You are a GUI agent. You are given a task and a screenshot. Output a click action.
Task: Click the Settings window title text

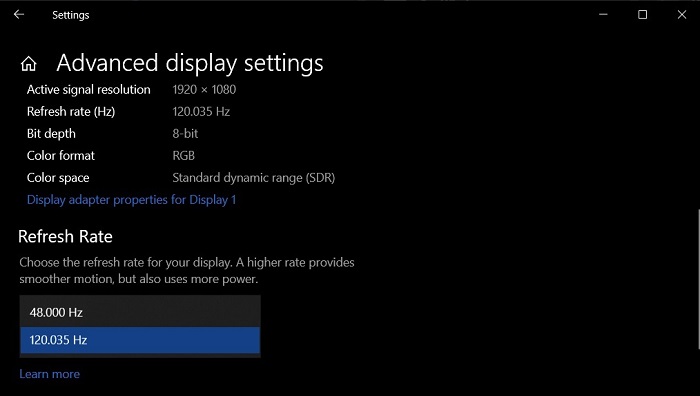click(x=71, y=15)
